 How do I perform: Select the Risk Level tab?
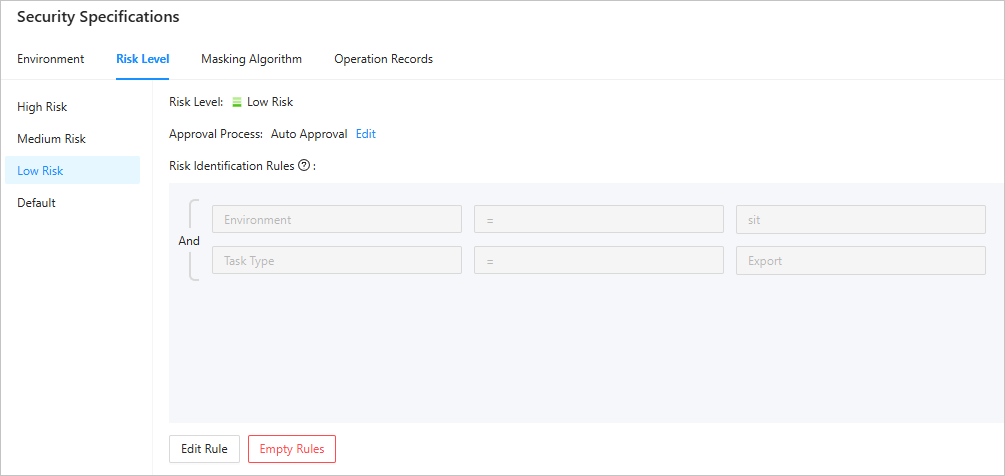[x=142, y=59]
